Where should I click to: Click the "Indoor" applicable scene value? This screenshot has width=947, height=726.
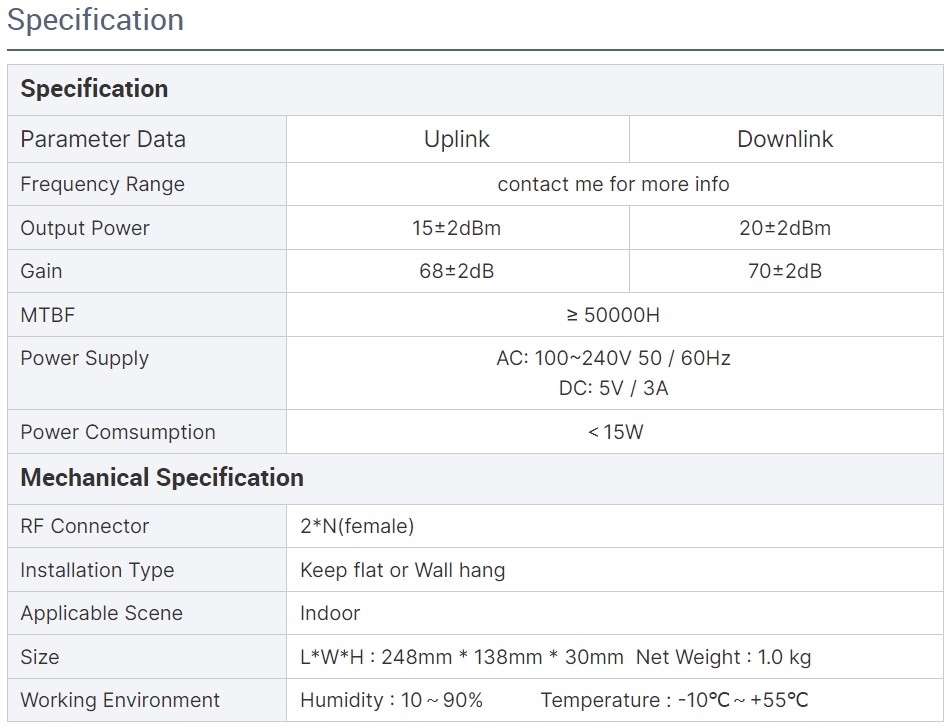(330, 613)
